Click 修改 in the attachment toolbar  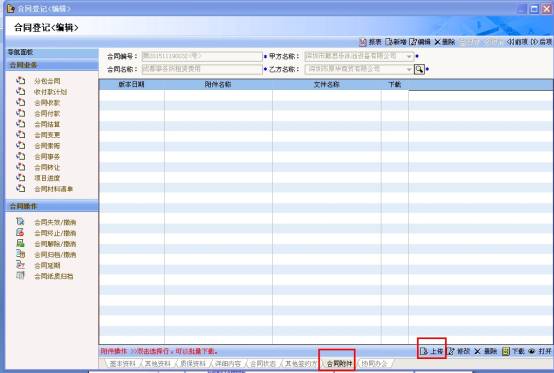click(459, 351)
